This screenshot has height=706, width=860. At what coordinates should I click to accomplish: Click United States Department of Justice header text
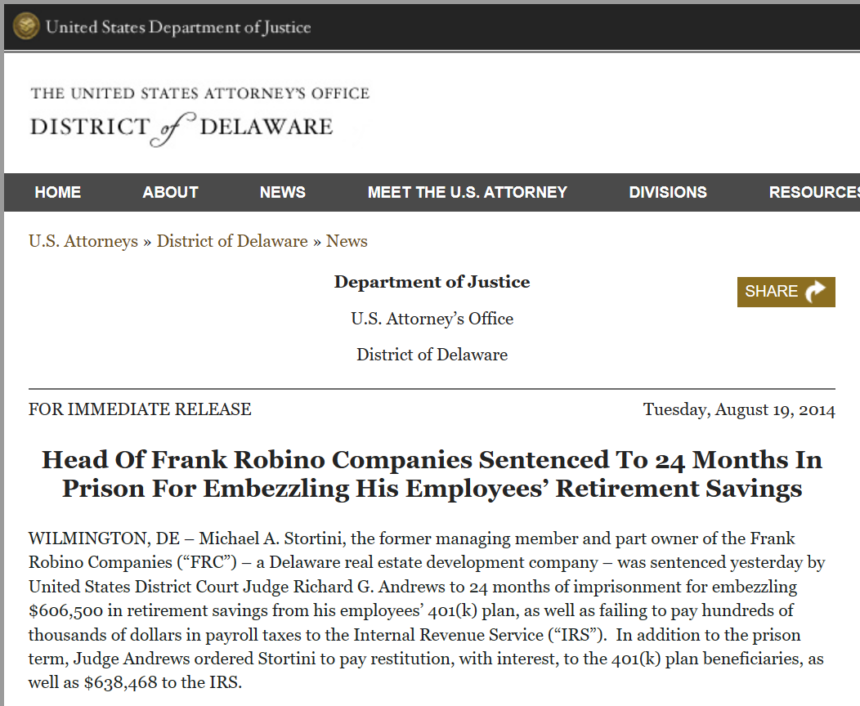tap(178, 27)
